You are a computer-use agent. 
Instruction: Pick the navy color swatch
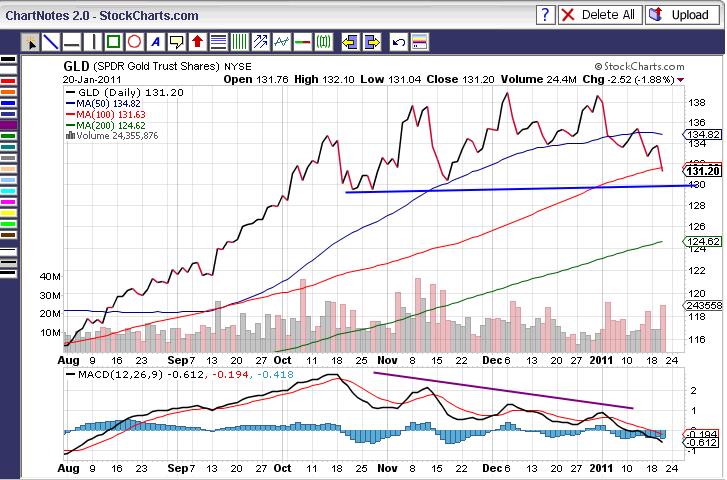click(x=9, y=114)
